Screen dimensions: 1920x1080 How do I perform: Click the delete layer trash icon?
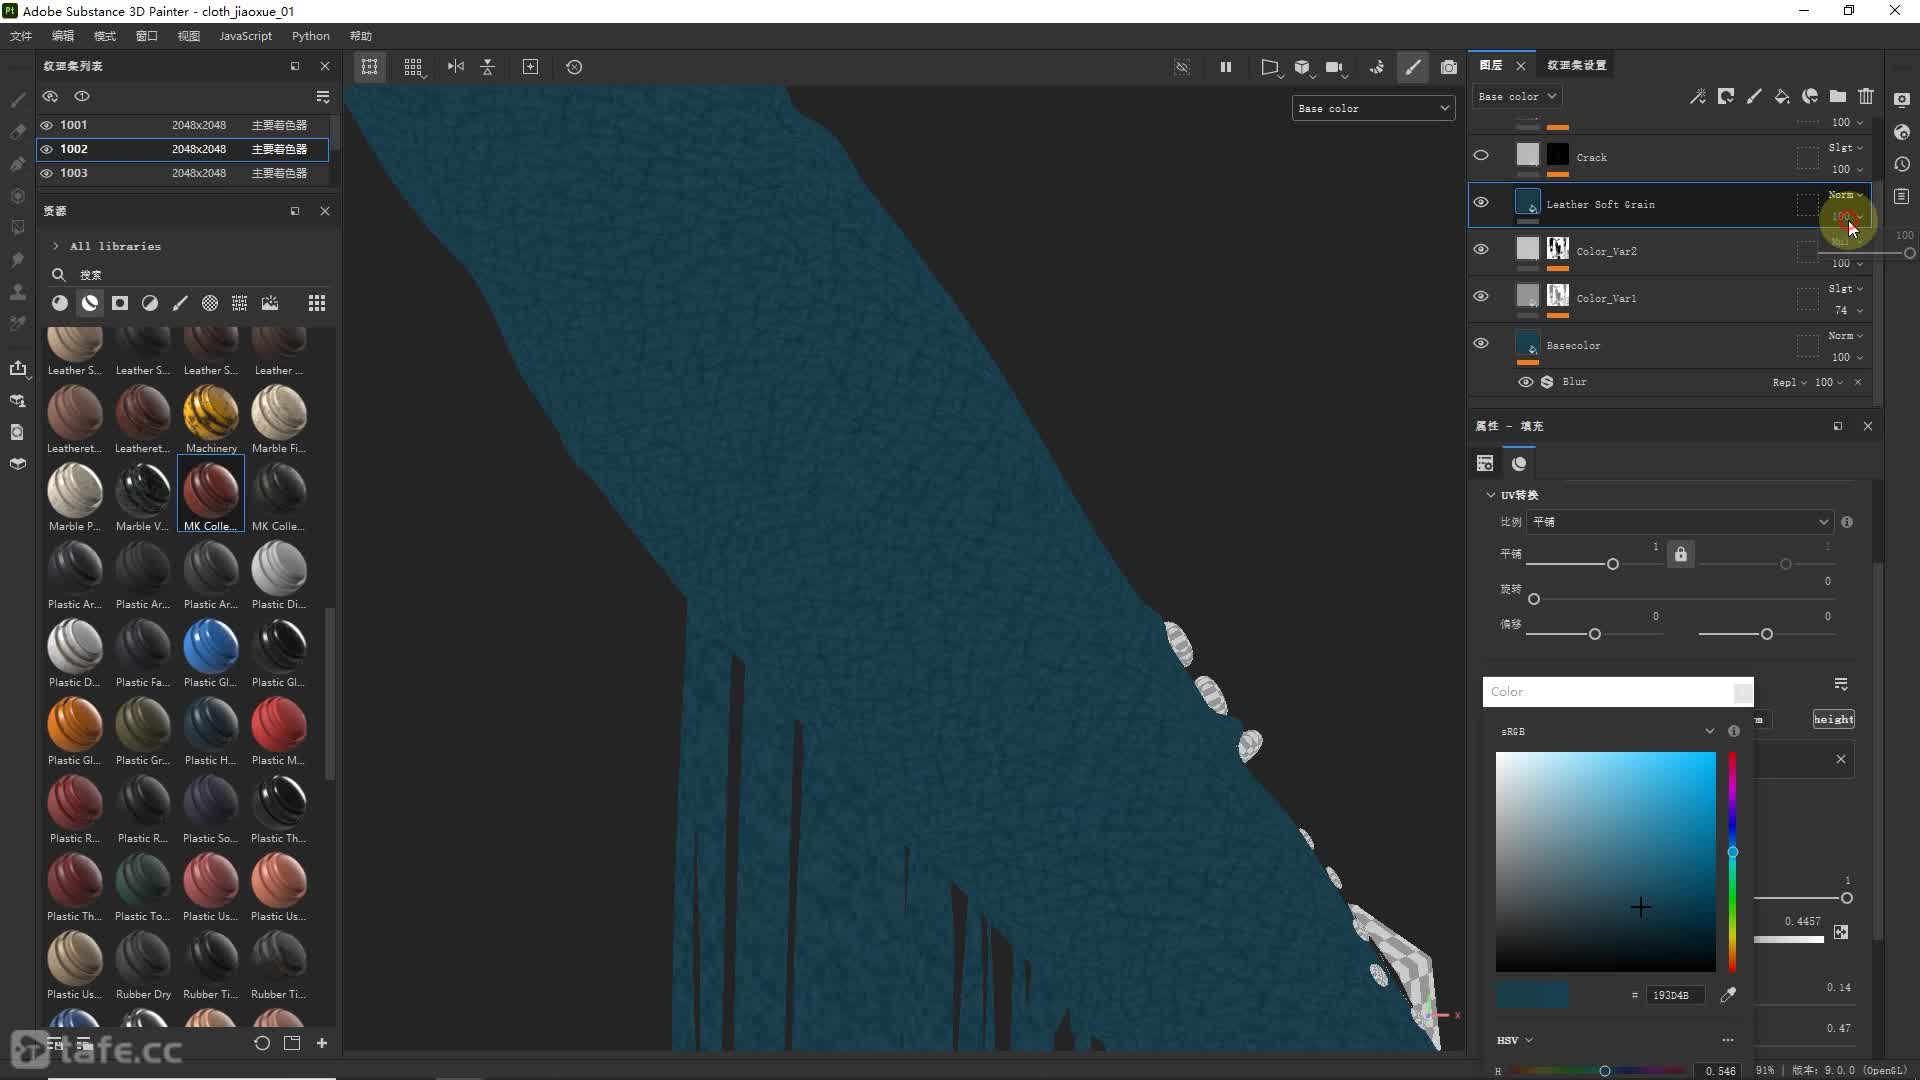1865,96
